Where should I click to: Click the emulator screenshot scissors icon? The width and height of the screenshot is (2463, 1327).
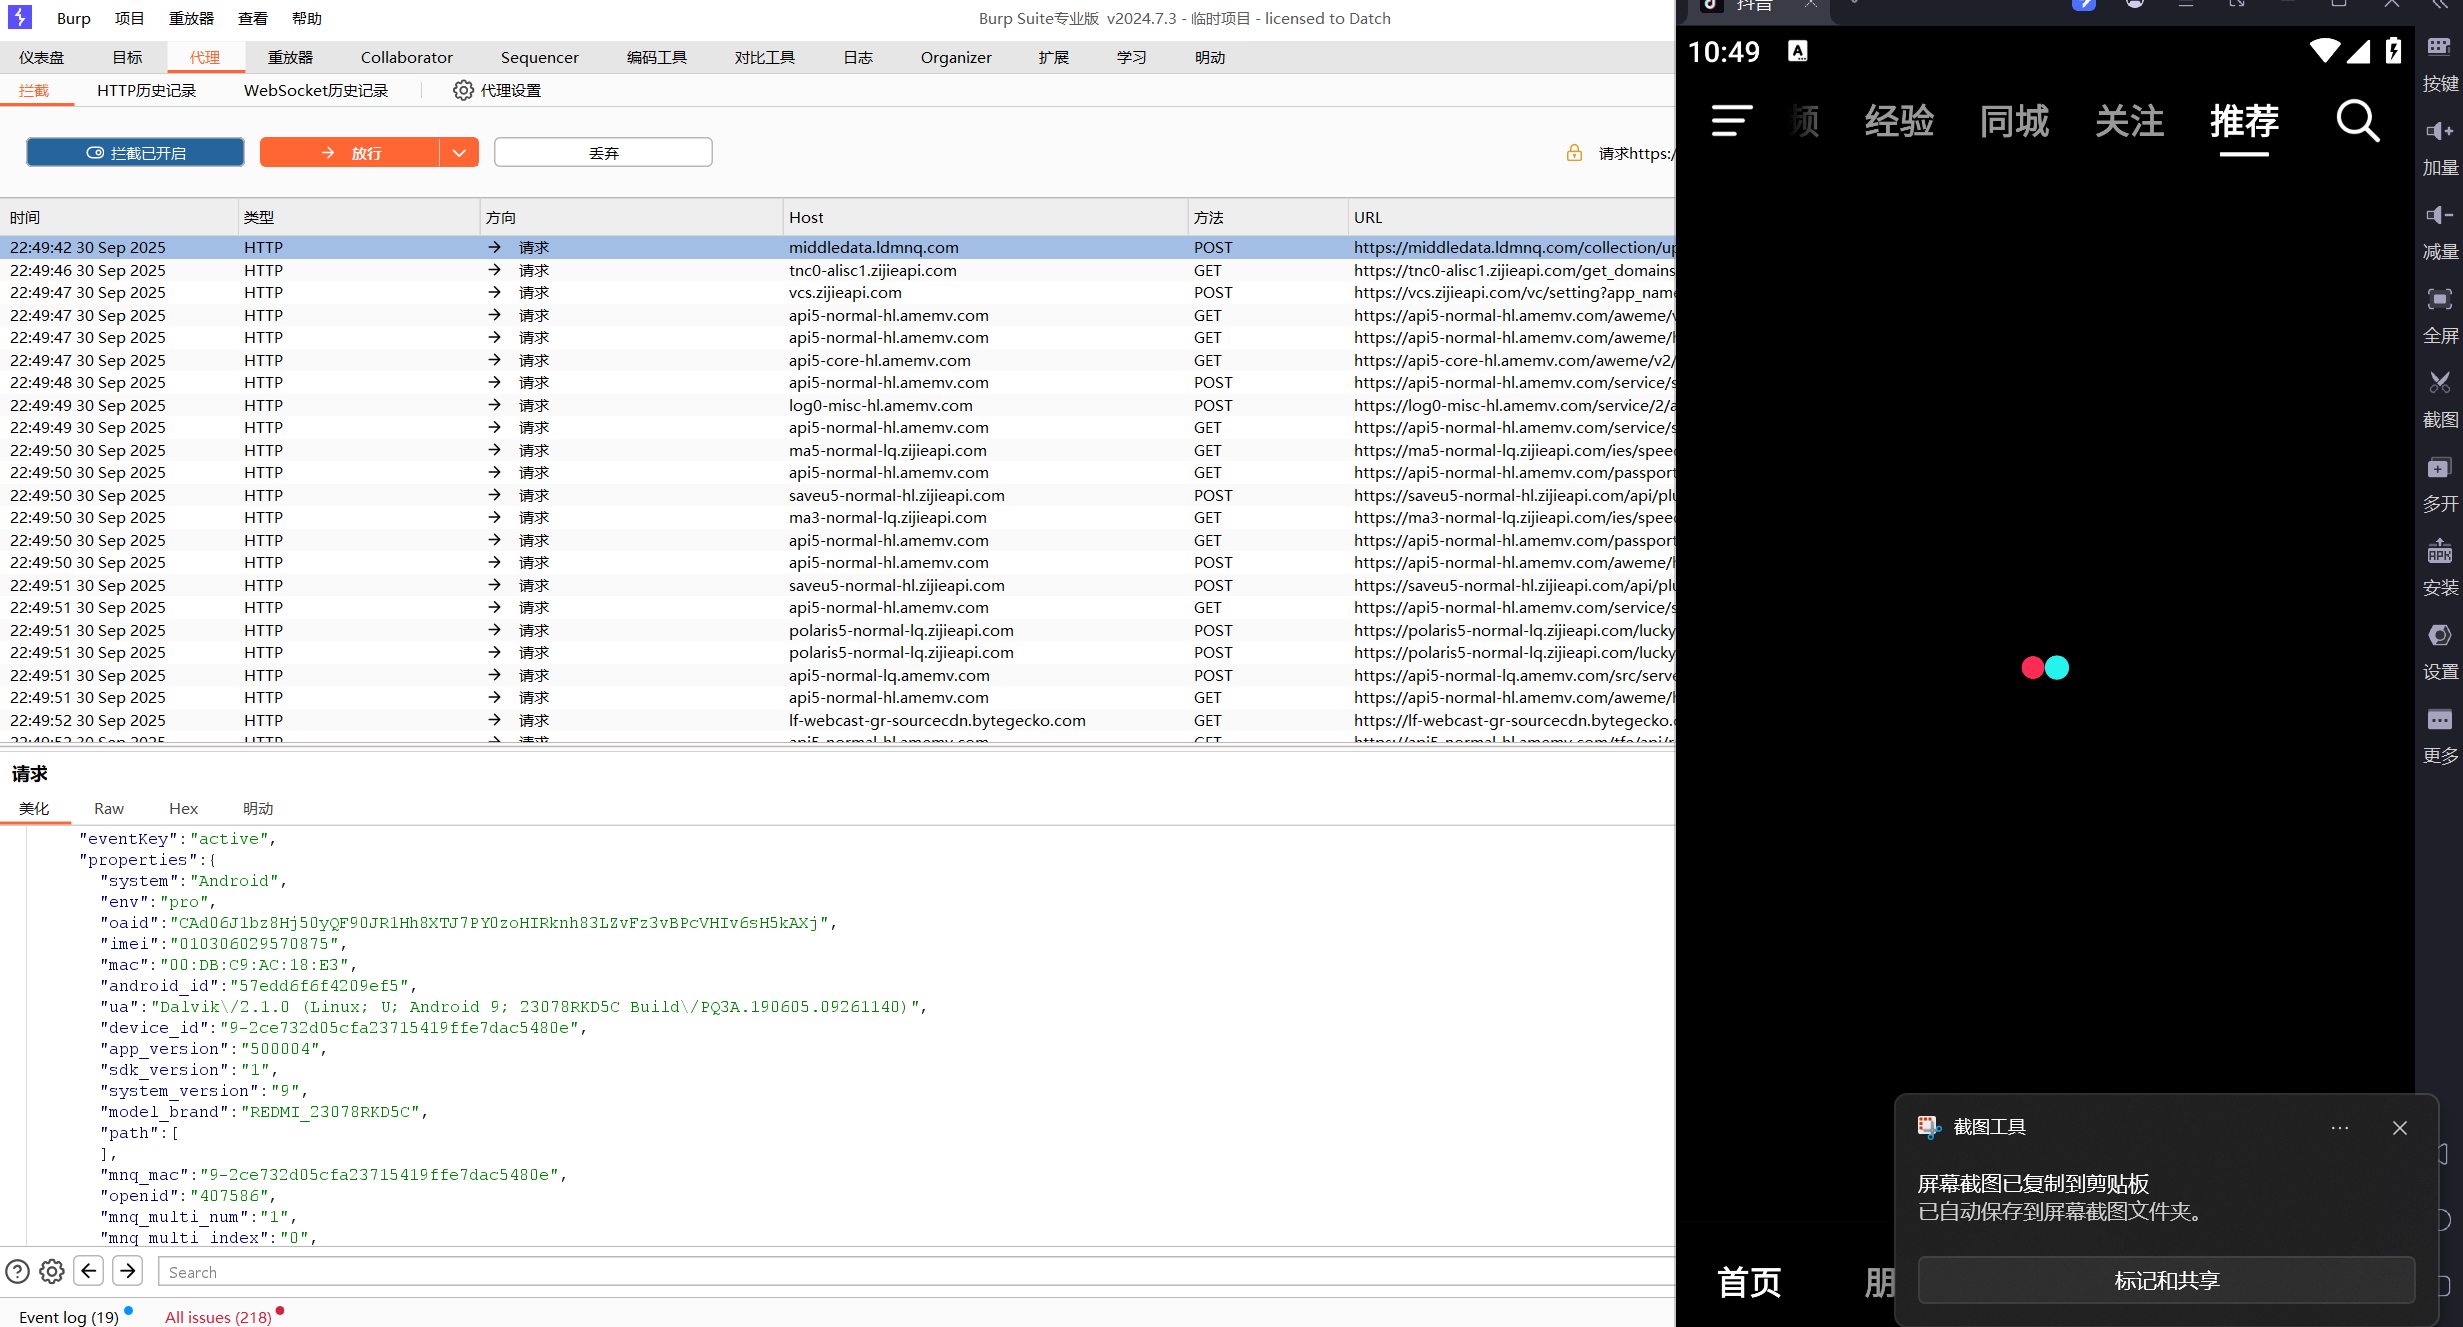[2439, 383]
